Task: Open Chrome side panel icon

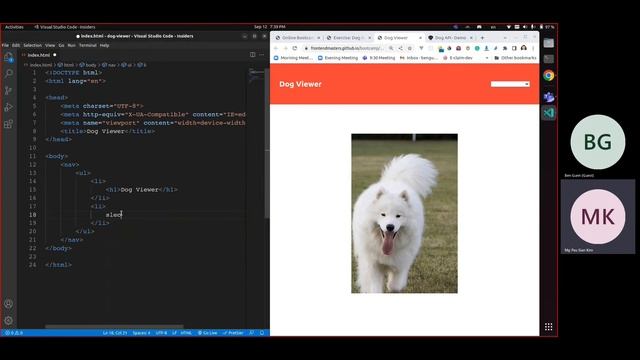Action: (514, 48)
